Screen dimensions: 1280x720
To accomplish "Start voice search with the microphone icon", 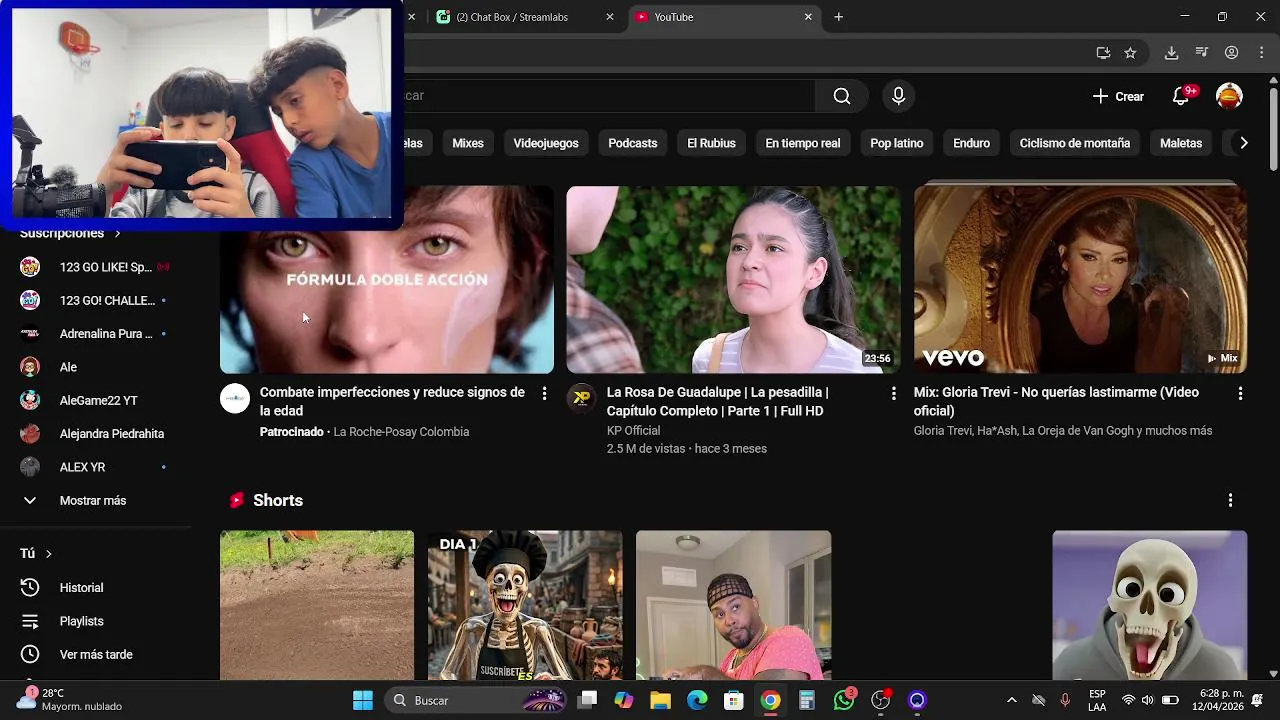I will pyautogui.click(x=898, y=96).
